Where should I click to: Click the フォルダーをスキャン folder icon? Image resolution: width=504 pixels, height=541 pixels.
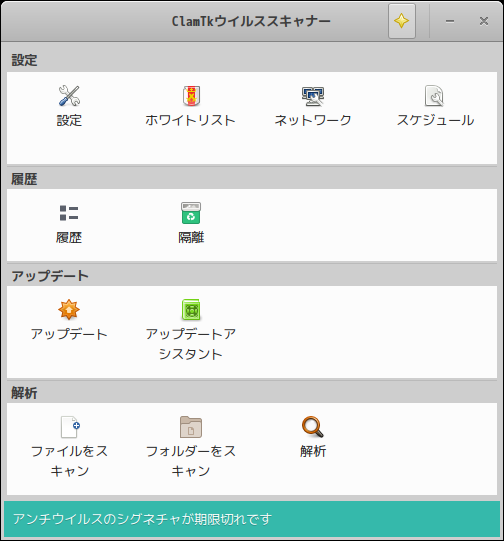(x=191, y=427)
